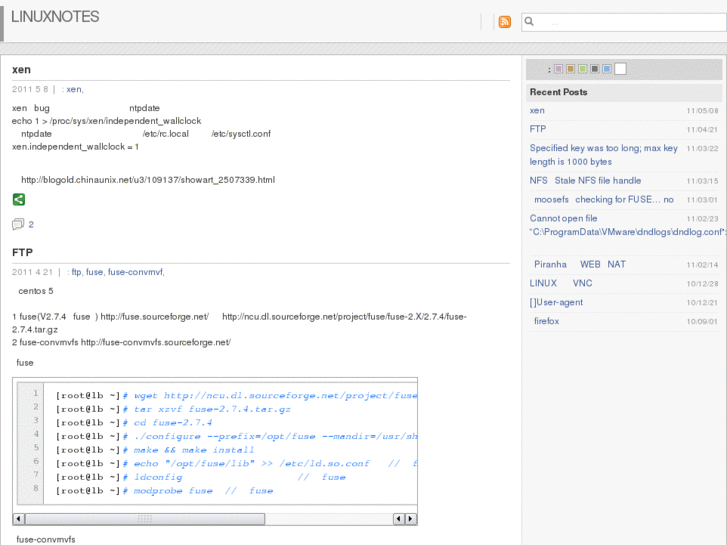This screenshot has height=545, width=727.
Task: Open 'Specified key was too long' post
Action: (x=604, y=155)
